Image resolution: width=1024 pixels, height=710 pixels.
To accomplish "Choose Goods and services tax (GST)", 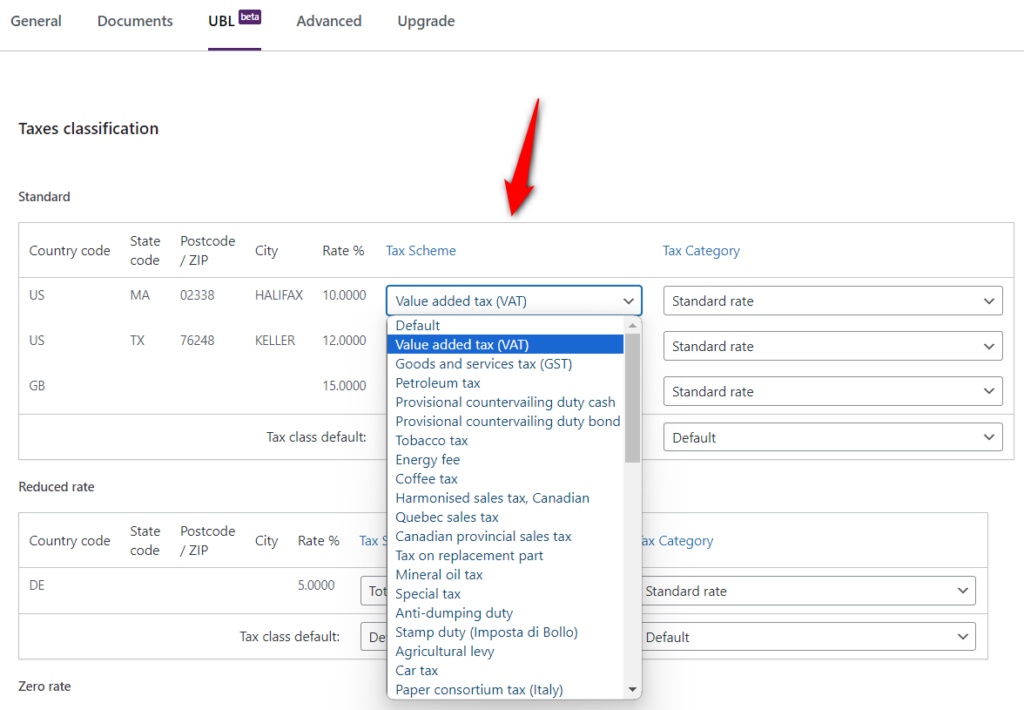I will coord(483,364).
